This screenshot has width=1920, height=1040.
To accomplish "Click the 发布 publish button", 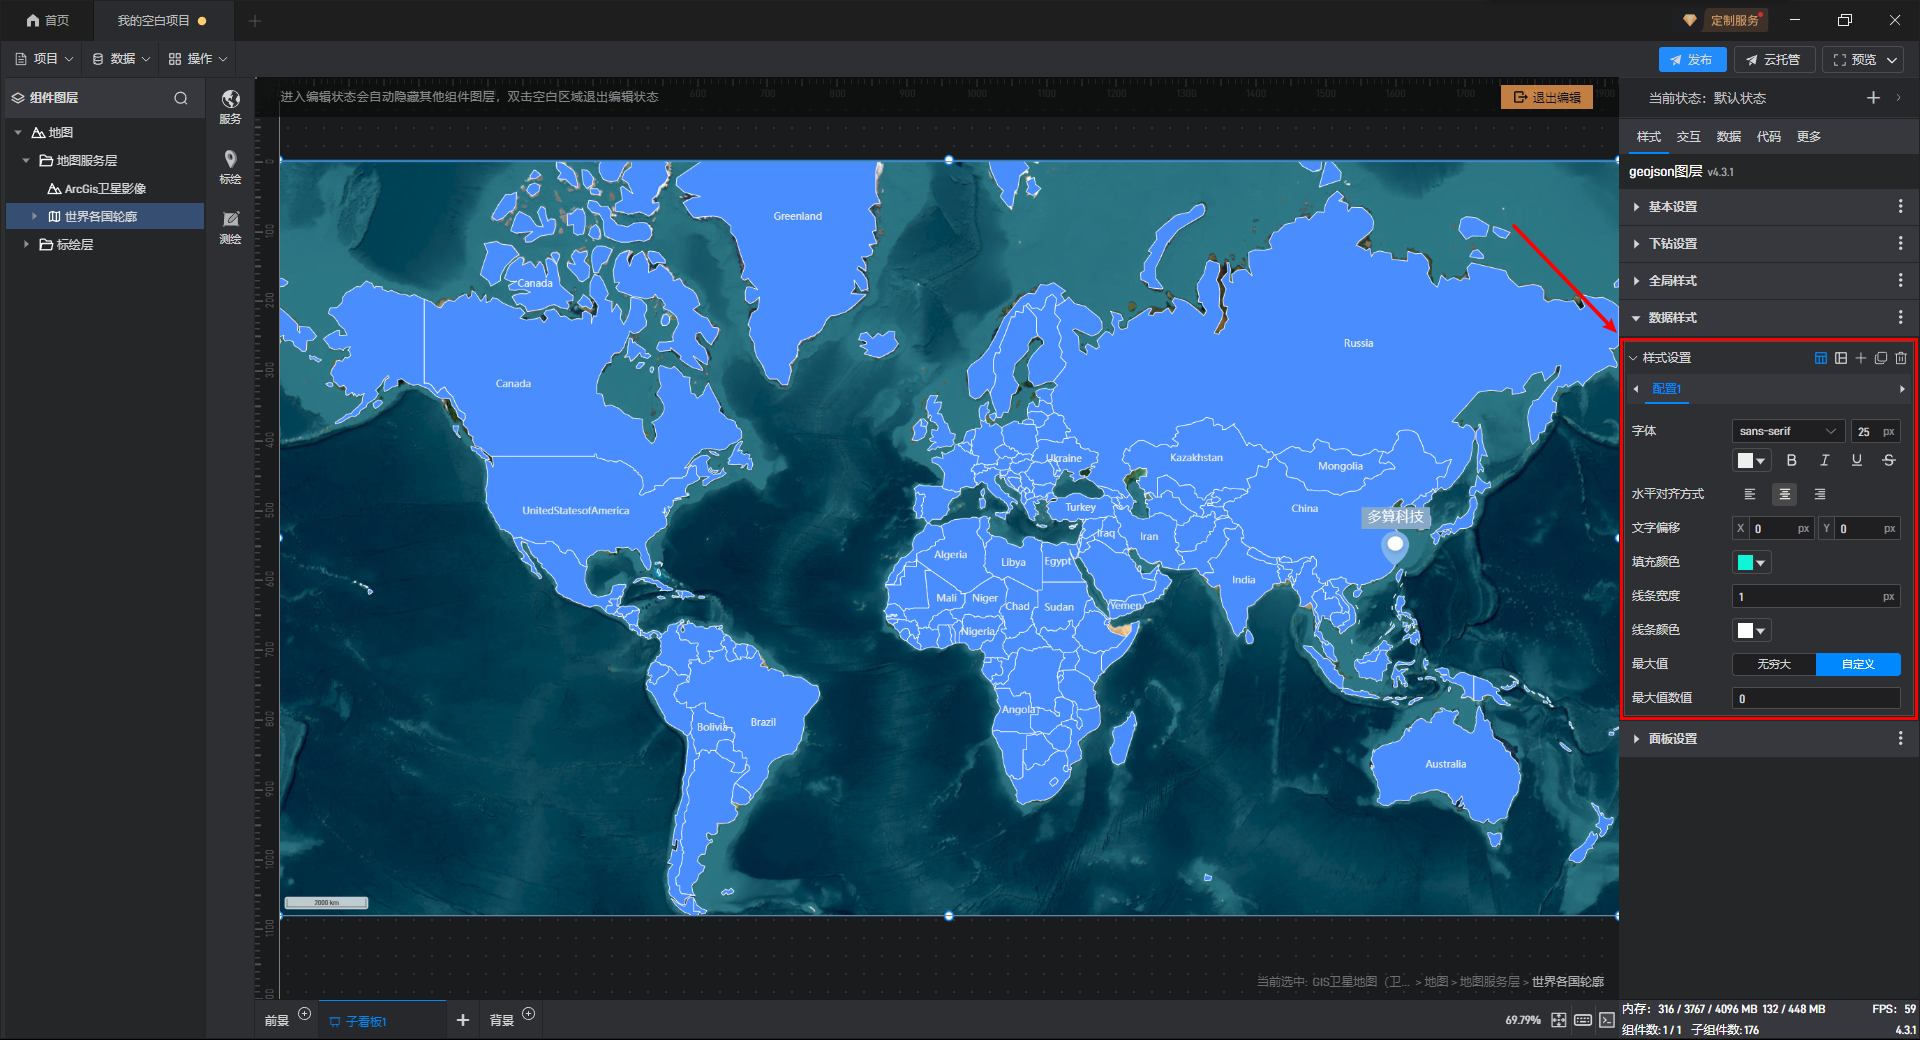I will click(1692, 60).
